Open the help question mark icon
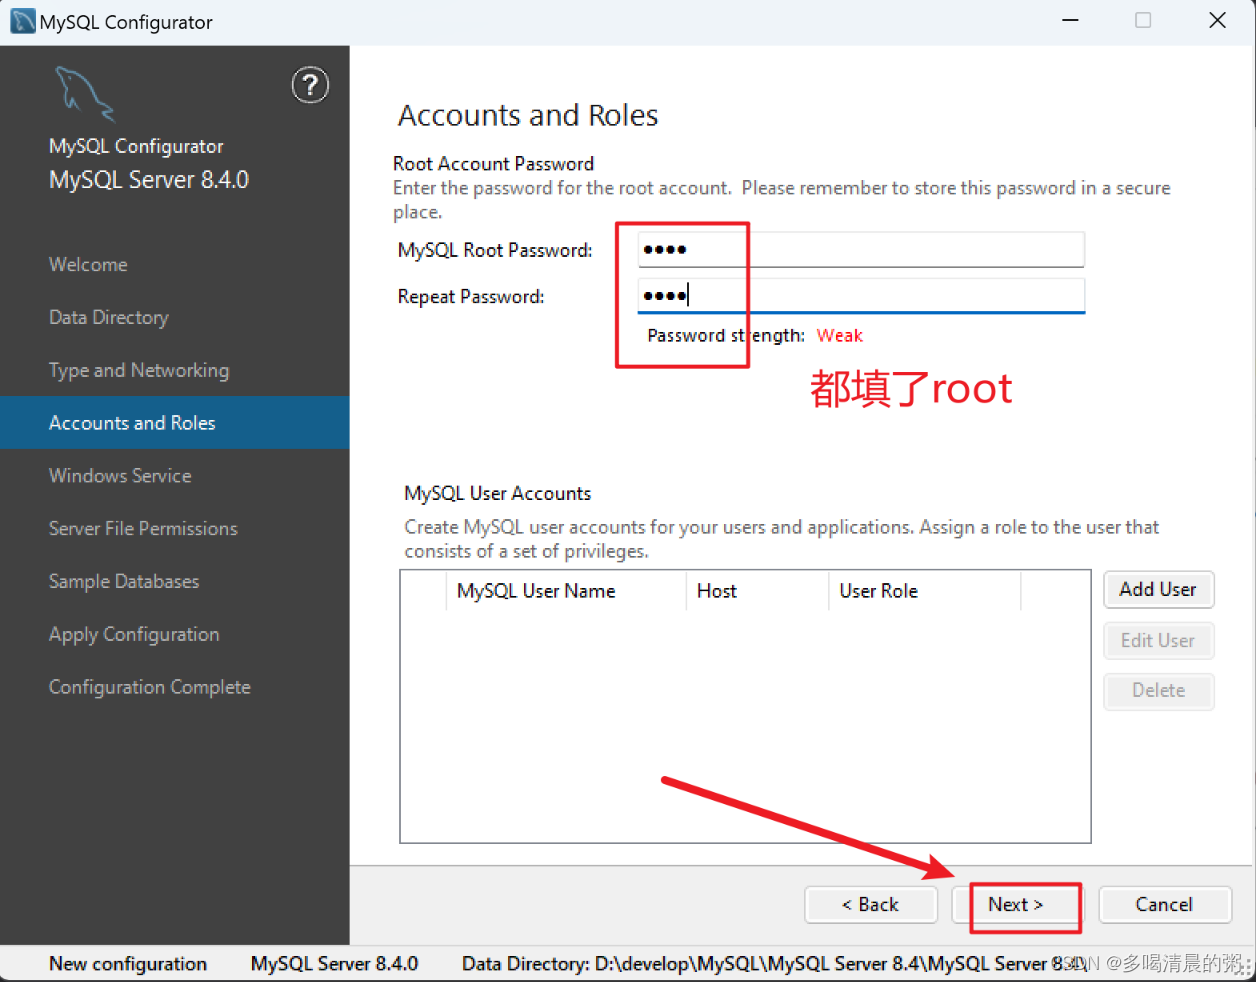 click(310, 85)
